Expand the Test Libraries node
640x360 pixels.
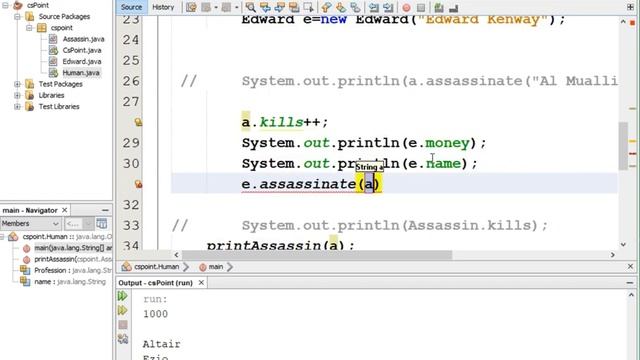[x=17, y=107]
